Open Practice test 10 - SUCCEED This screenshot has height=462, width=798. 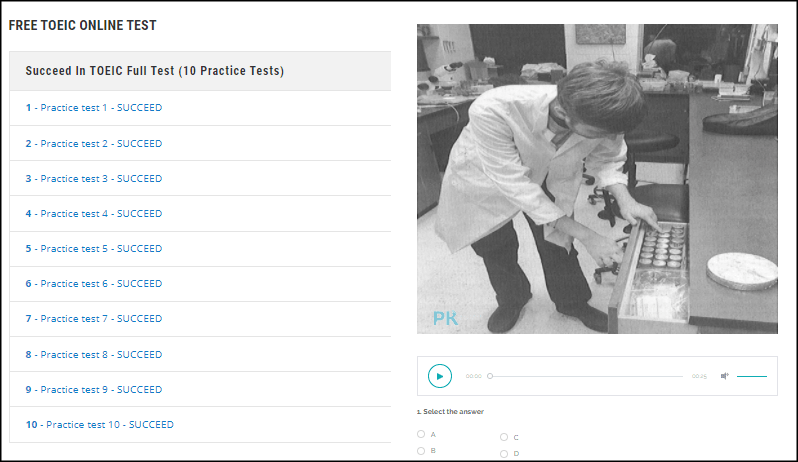100,424
